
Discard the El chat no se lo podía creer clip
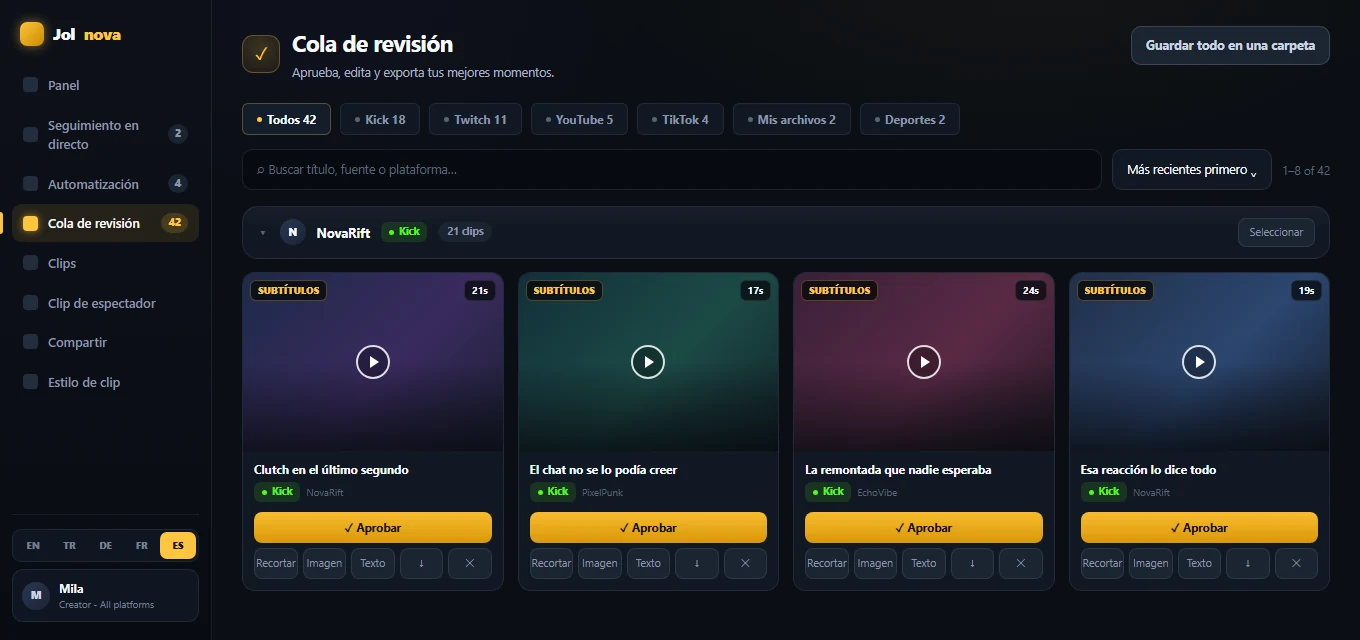pos(745,563)
